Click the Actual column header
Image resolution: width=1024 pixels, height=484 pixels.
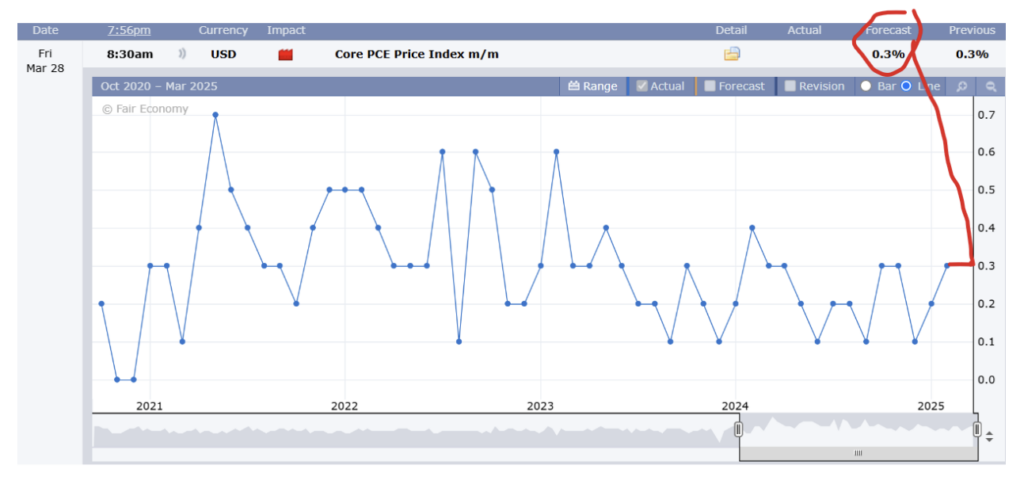(x=805, y=30)
